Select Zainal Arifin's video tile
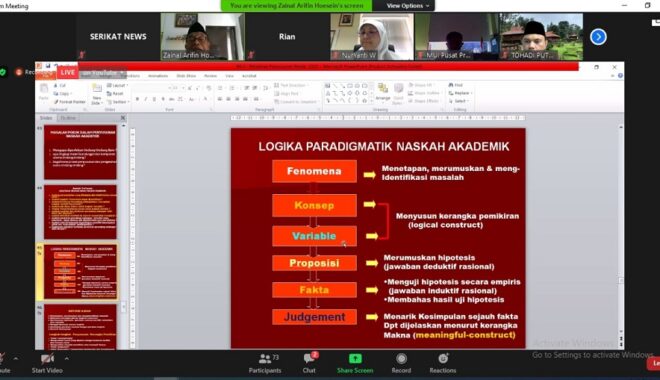 (x=202, y=37)
